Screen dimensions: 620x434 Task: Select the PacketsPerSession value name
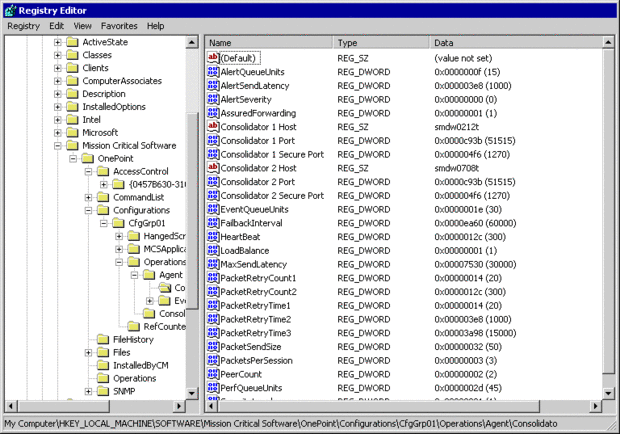pos(256,360)
